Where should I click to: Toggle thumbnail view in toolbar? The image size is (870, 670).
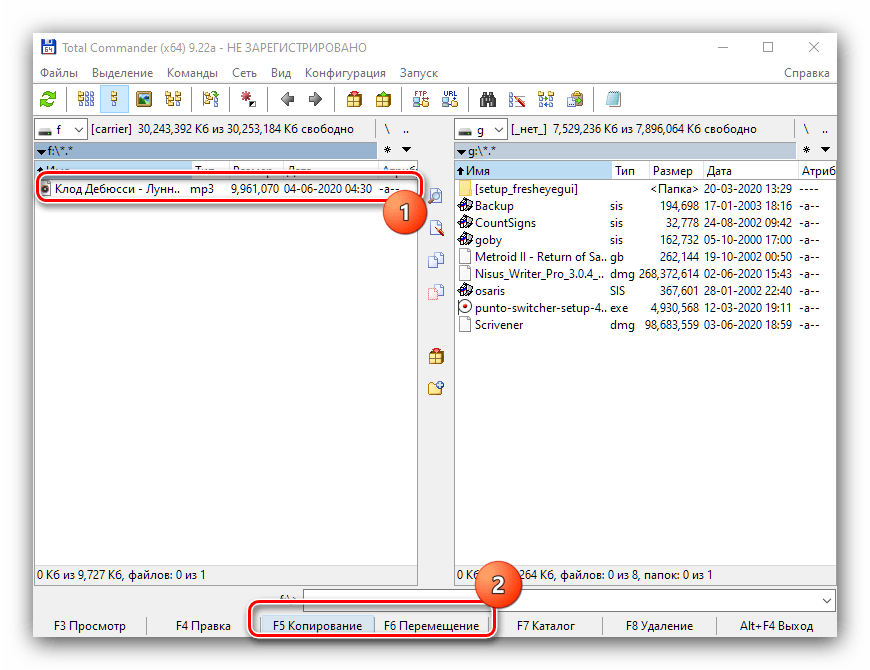tap(144, 99)
